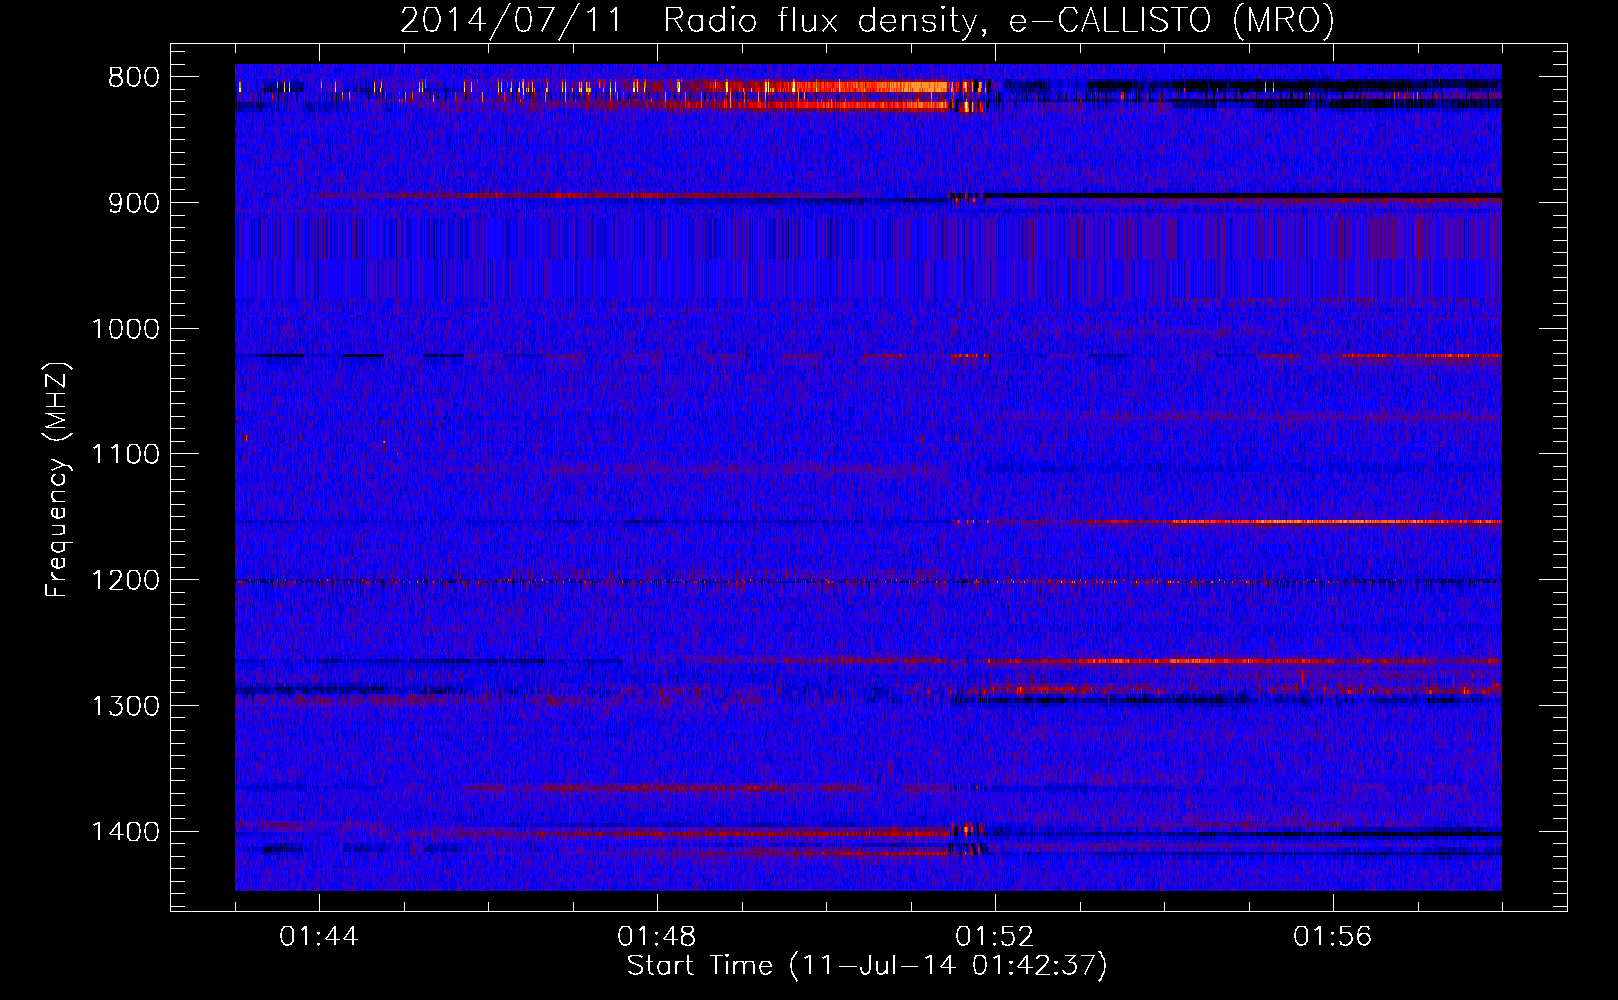Click the 01:44 time tick label
Image resolution: width=1618 pixels, height=1000 pixels.
click(x=319, y=937)
